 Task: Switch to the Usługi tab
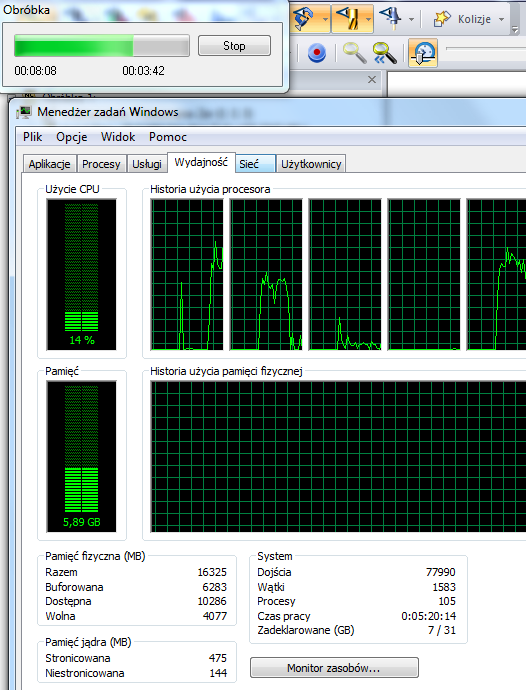coord(147,164)
